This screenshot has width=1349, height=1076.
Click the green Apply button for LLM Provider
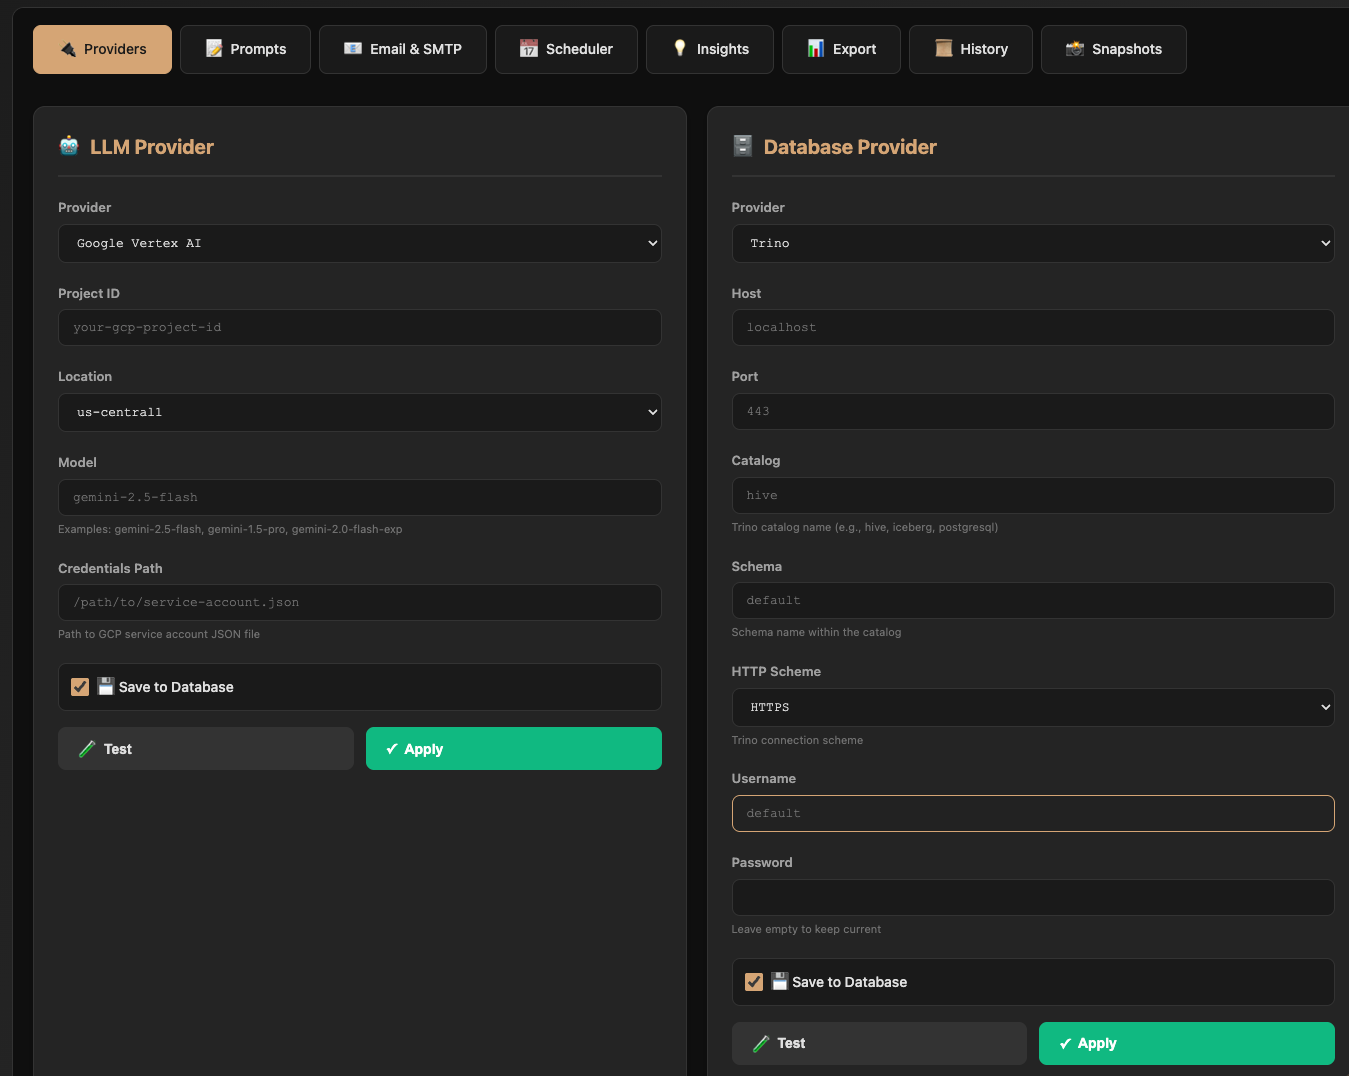[513, 748]
